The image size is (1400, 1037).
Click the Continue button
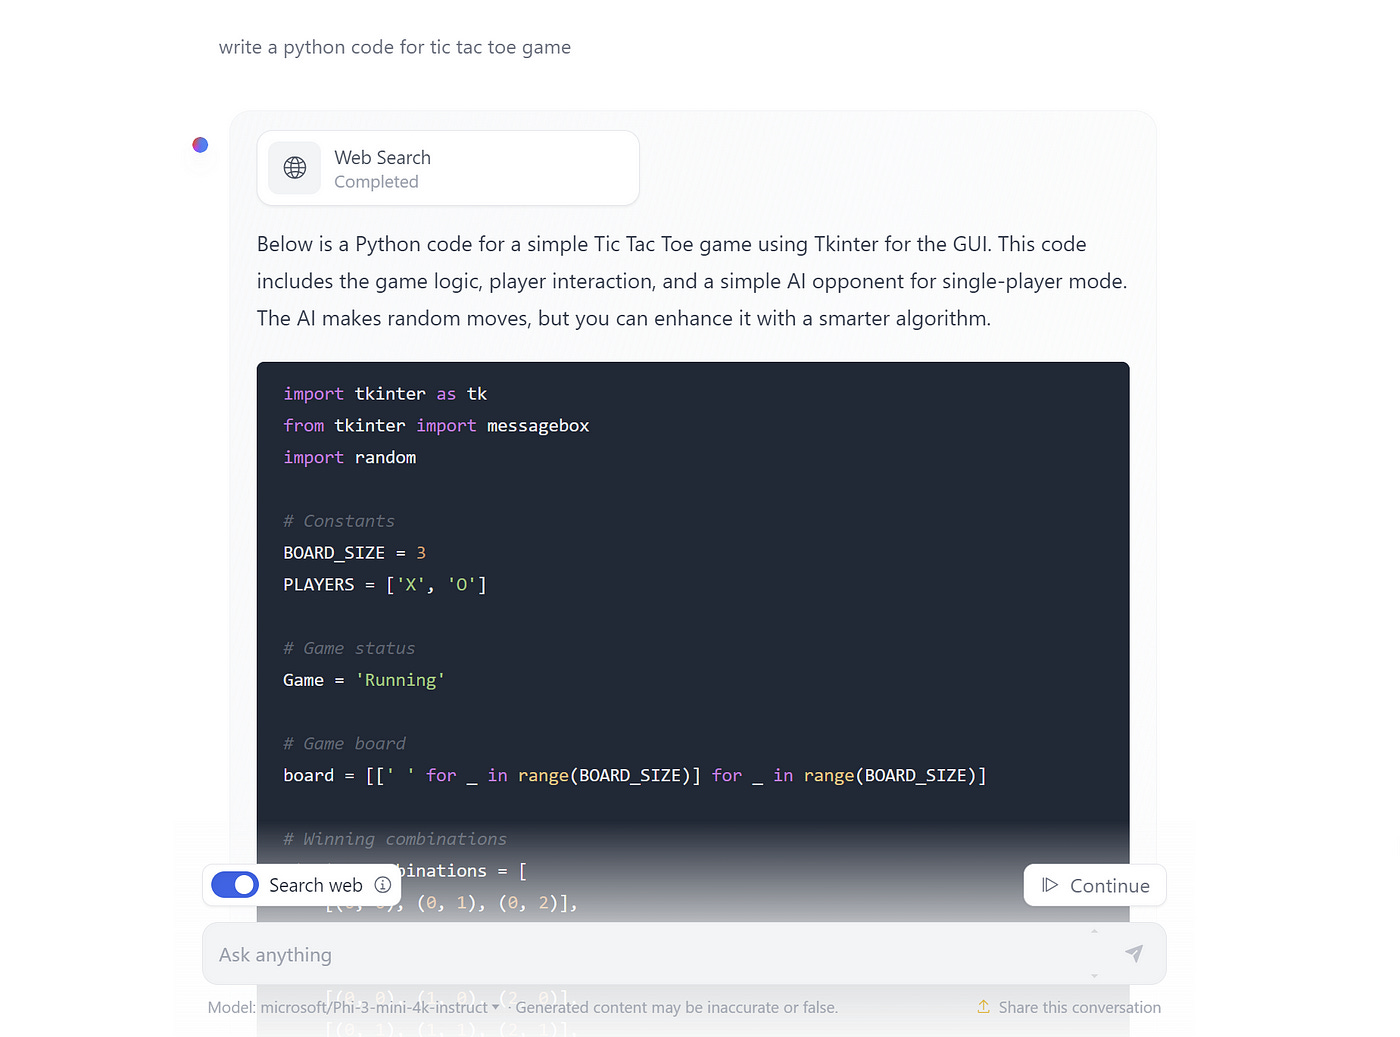pyautogui.click(x=1094, y=885)
